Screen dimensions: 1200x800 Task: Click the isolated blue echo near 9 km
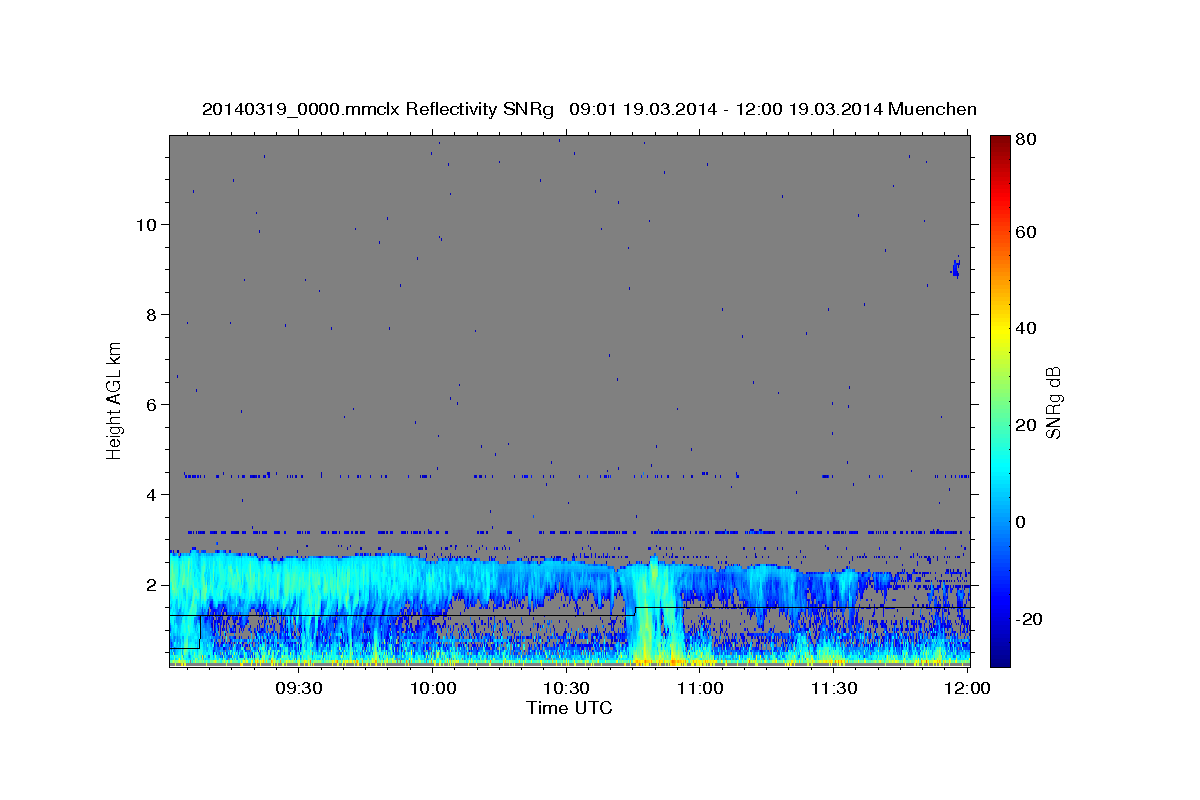pos(955,267)
